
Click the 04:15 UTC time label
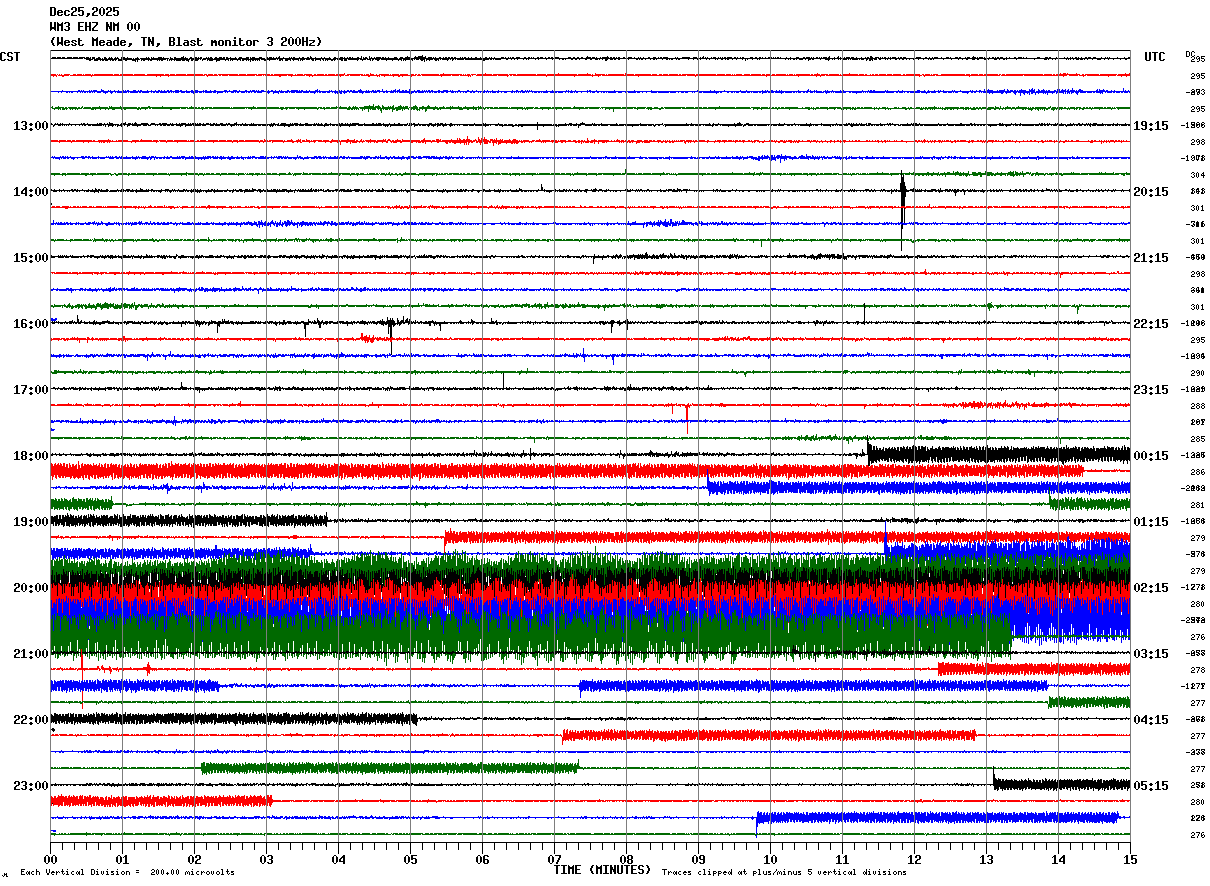click(1151, 719)
